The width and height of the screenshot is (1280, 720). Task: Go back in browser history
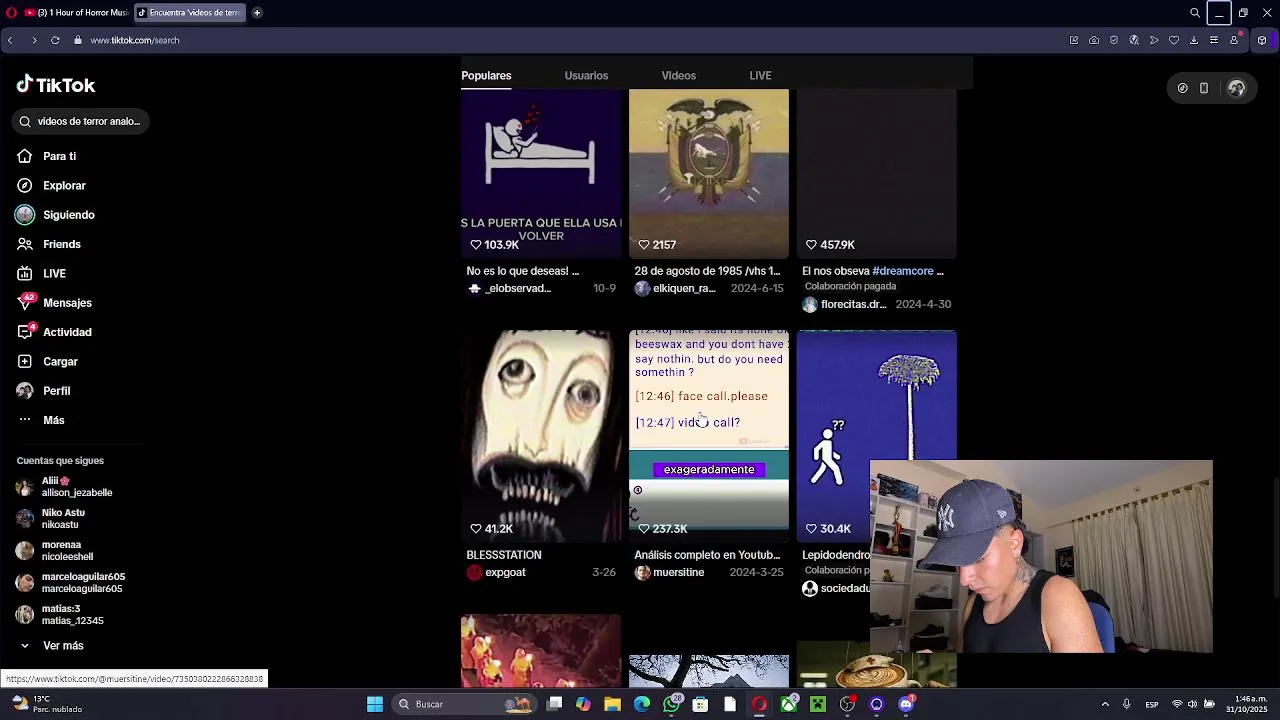tap(10, 40)
